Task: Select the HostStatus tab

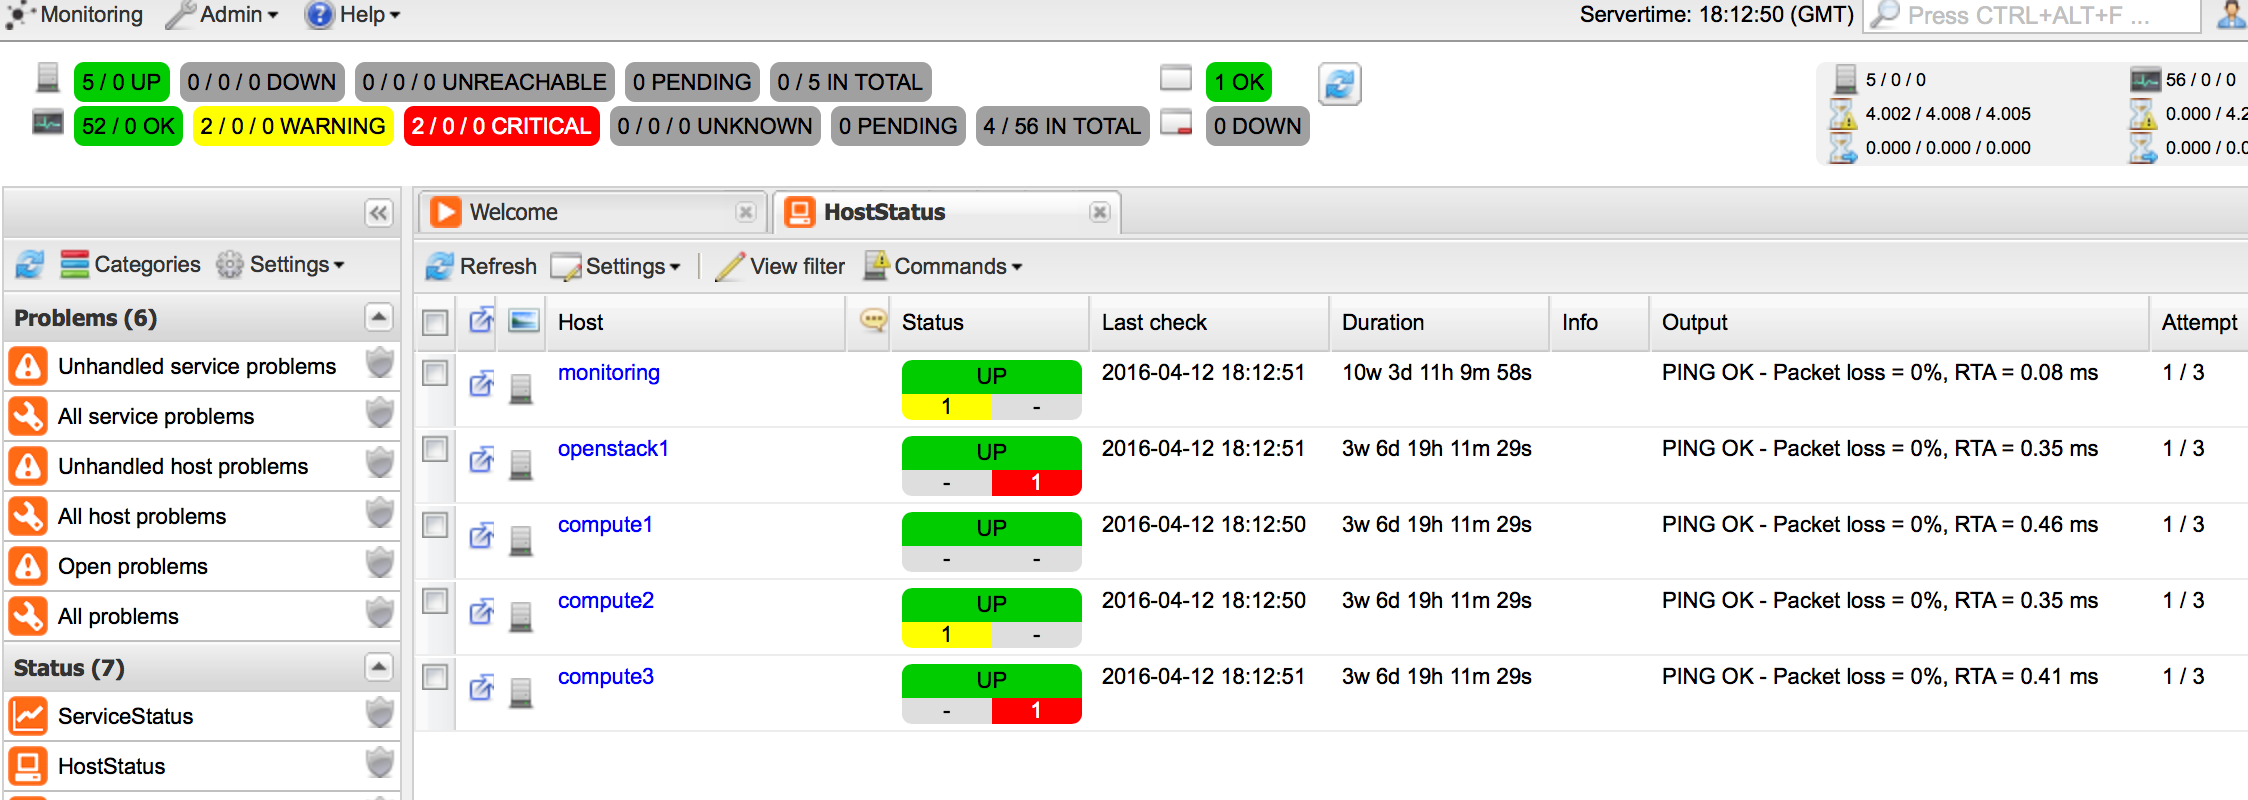Action: pyautogui.click(x=947, y=212)
